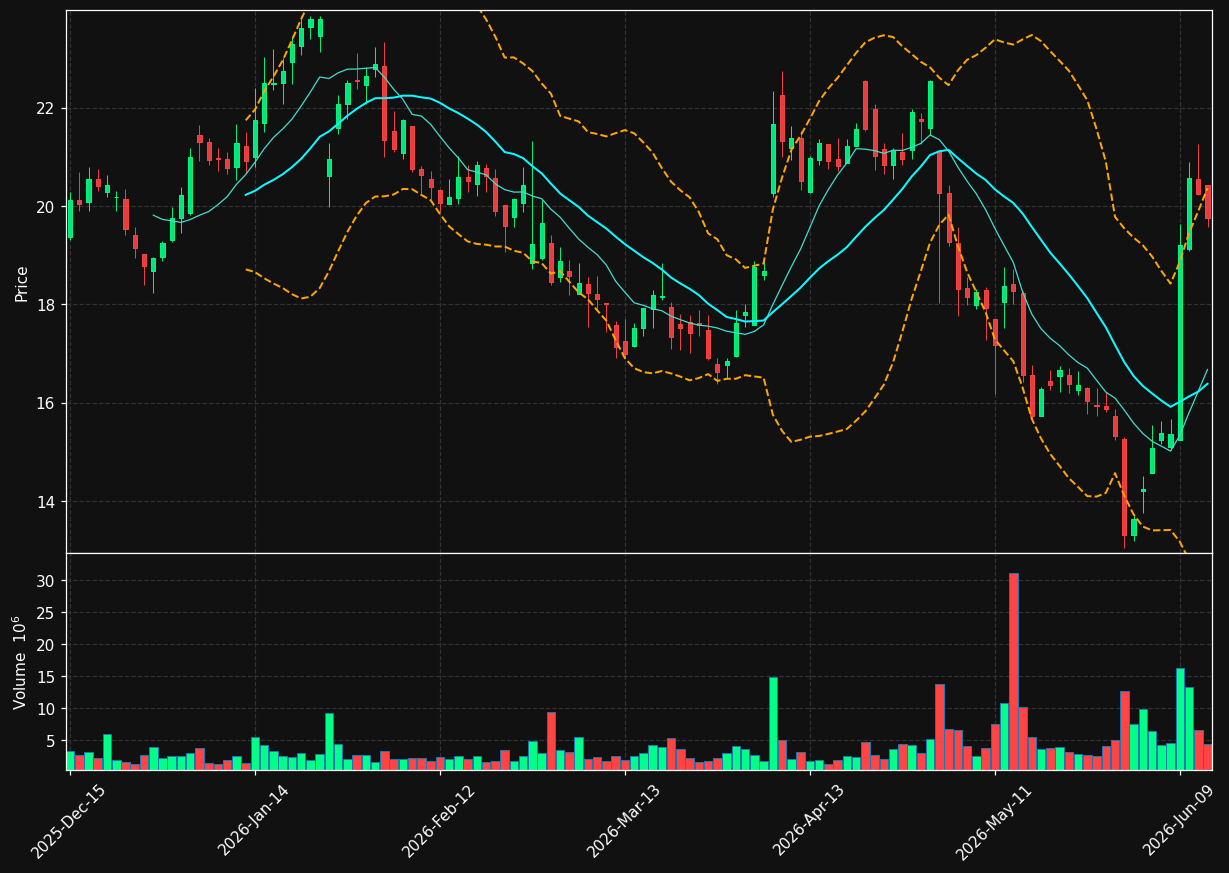
Task: Select the 2026-Feb-12 axis date
Action: tap(439, 822)
